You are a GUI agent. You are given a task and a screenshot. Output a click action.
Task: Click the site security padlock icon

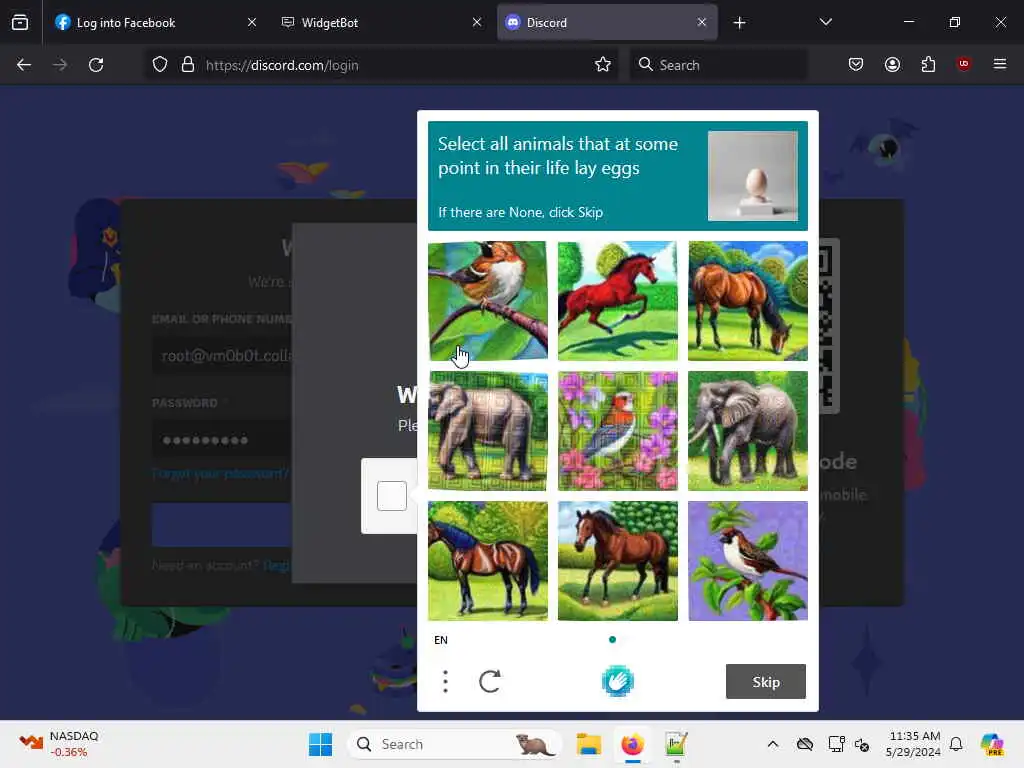[188, 65]
